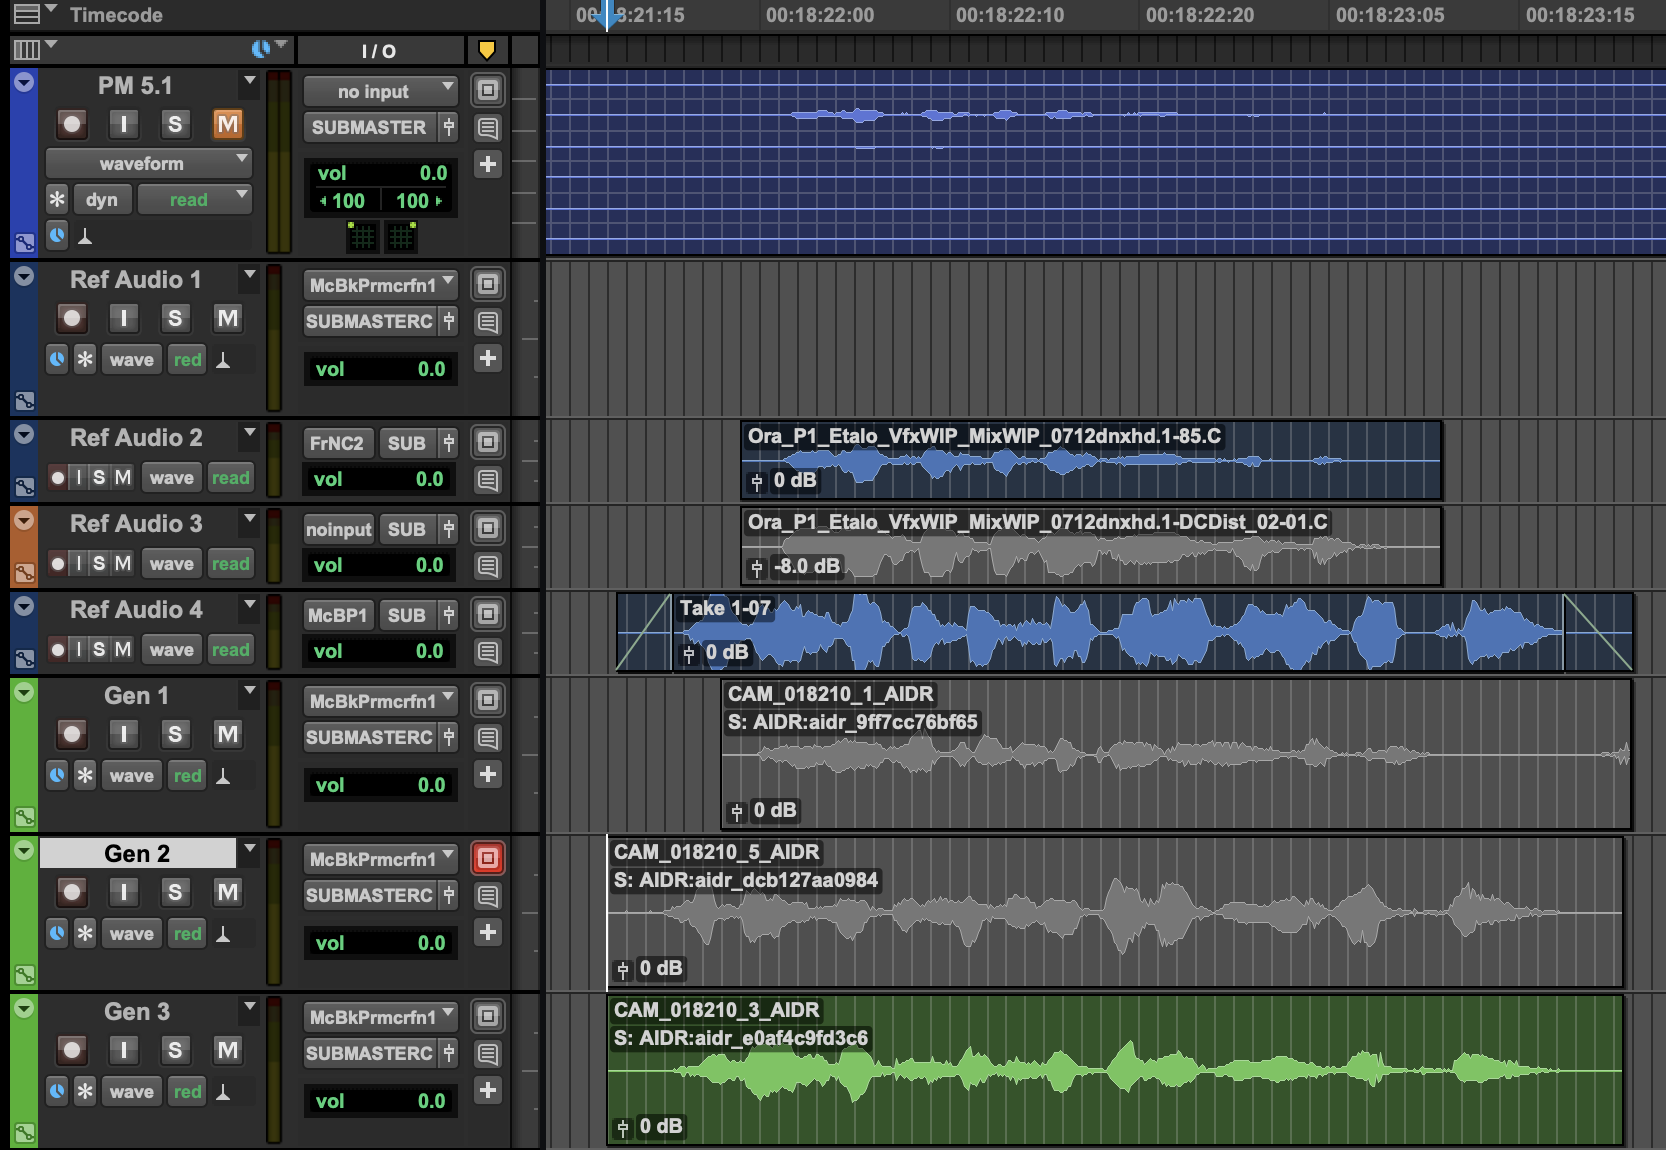Unmute the PM 5.1 track
Screen dimensions: 1666x1150
click(227, 124)
